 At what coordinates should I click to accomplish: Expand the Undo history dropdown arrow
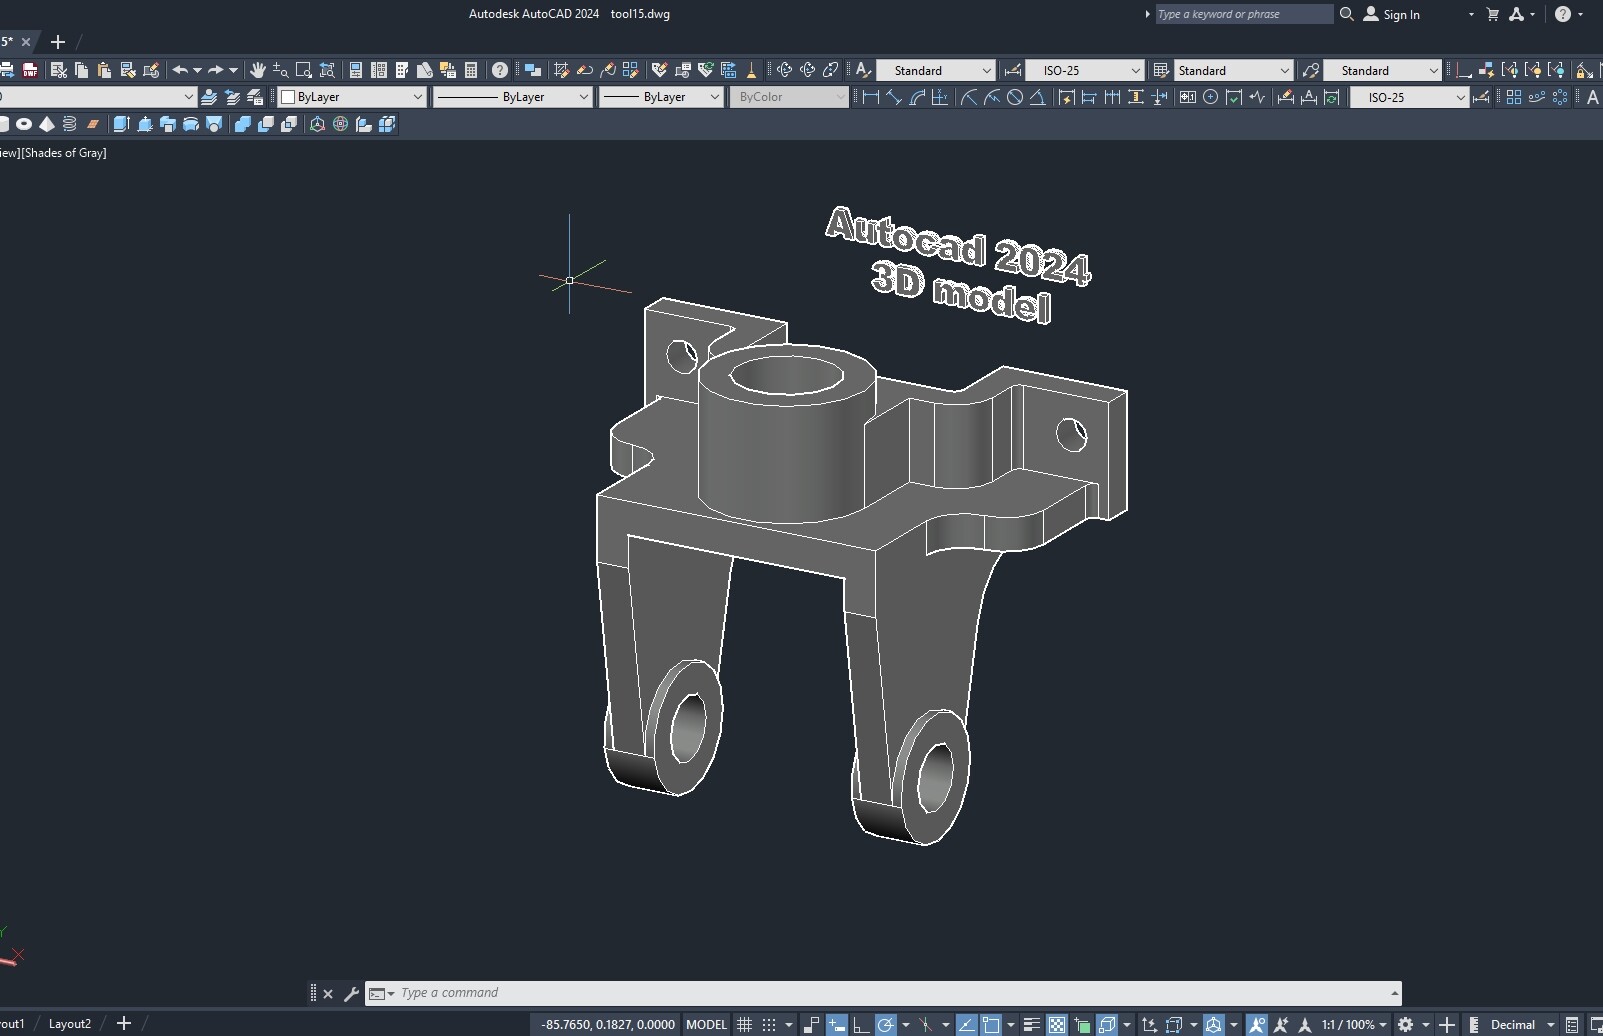(196, 70)
